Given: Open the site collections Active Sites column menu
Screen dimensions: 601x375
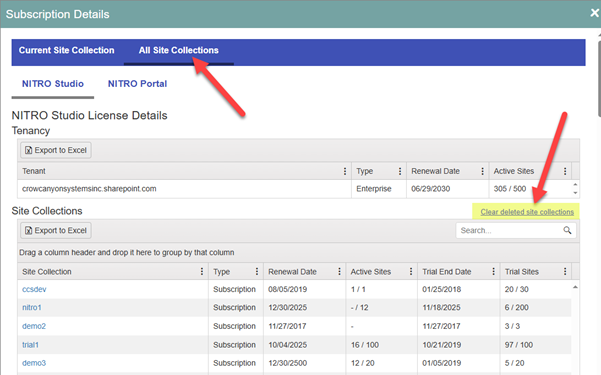Looking at the screenshot, I should tap(411, 271).
